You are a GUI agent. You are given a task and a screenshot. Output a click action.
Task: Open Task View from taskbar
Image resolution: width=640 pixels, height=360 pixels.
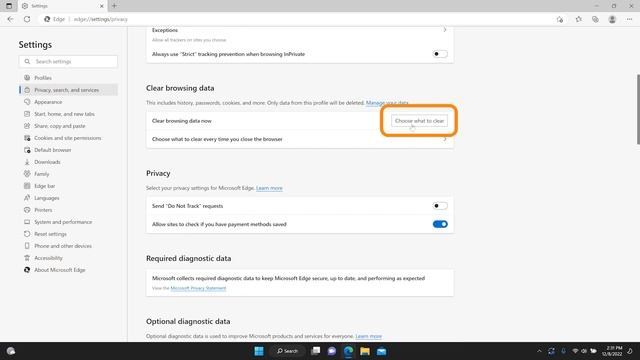[x=316, y=351]
